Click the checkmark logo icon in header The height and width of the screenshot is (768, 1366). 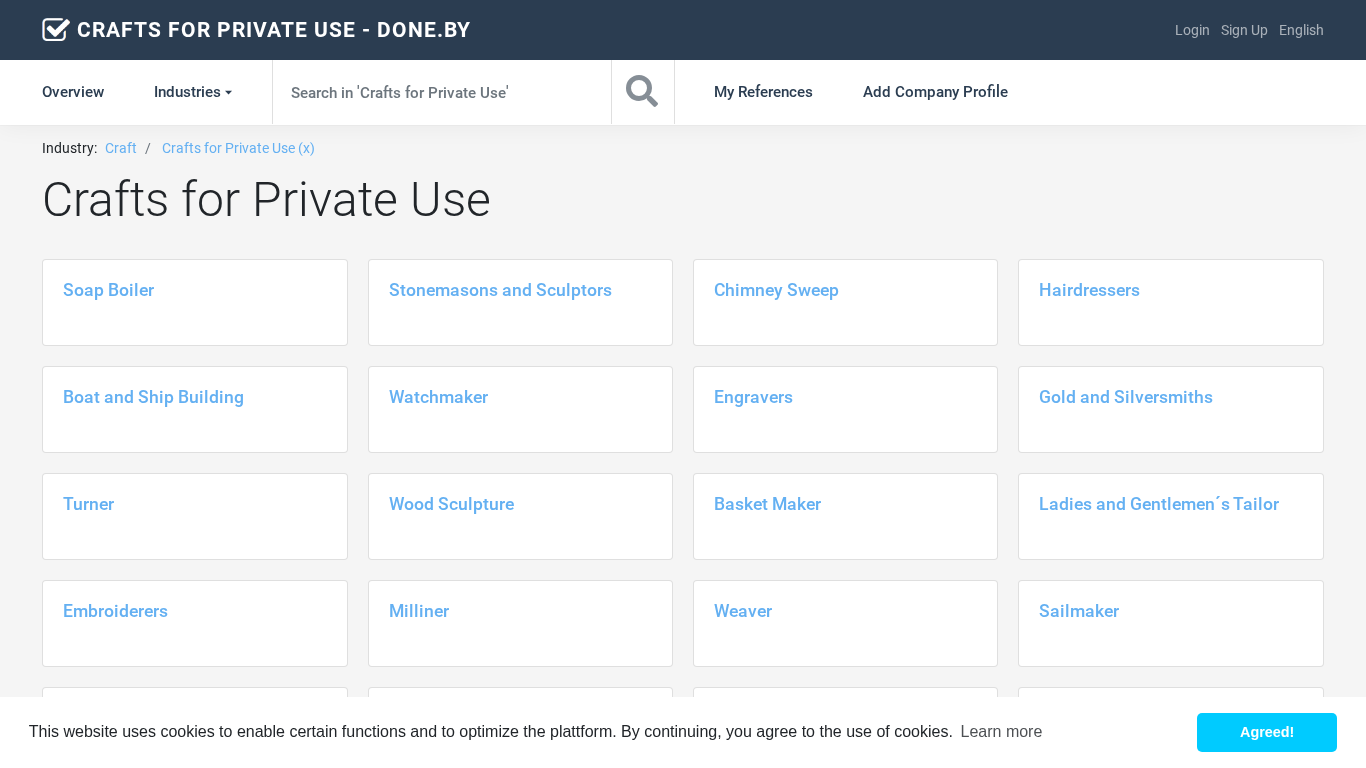coord(56,30)
